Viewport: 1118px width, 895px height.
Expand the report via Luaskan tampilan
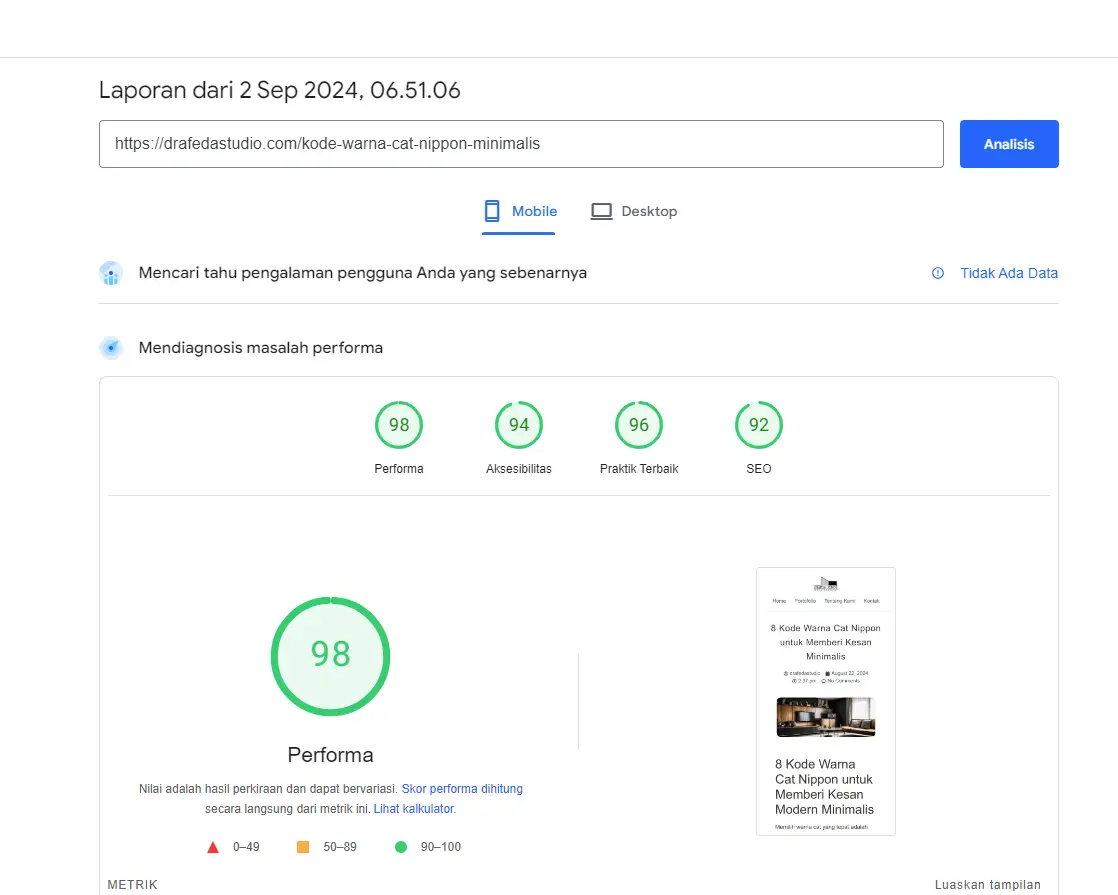pos(987,884)
